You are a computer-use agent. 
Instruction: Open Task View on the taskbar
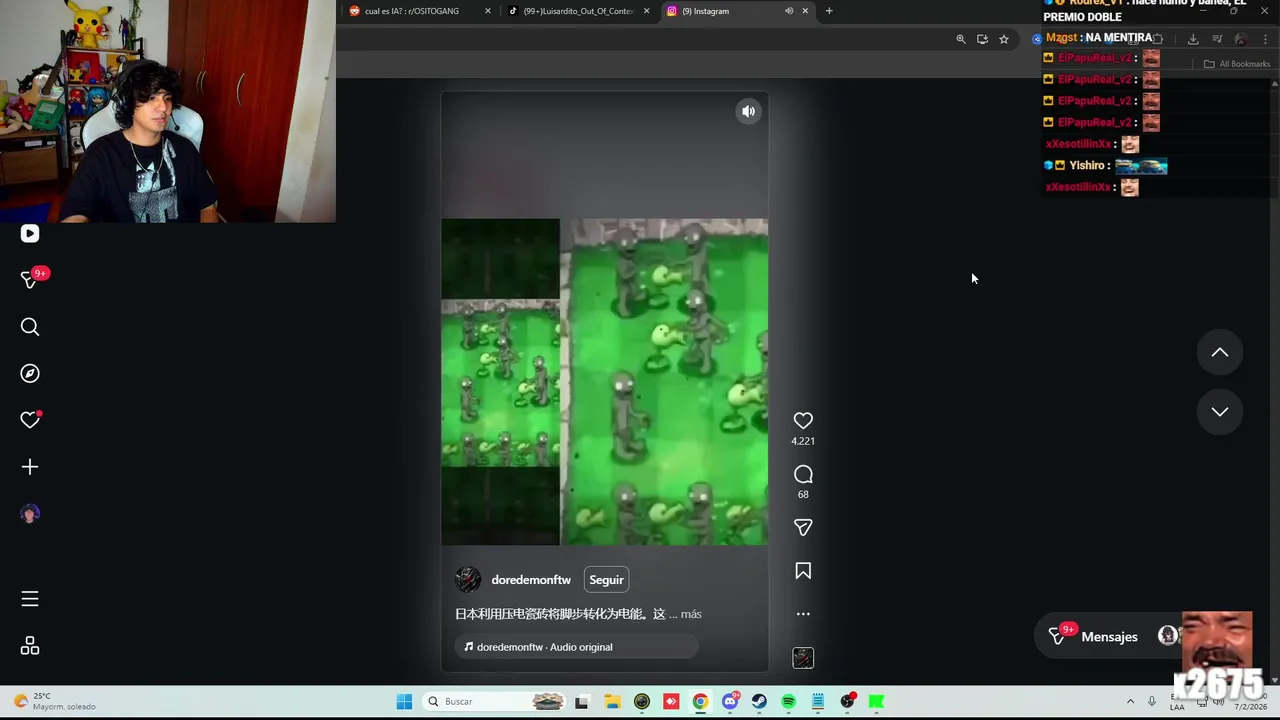pos(582,702)
